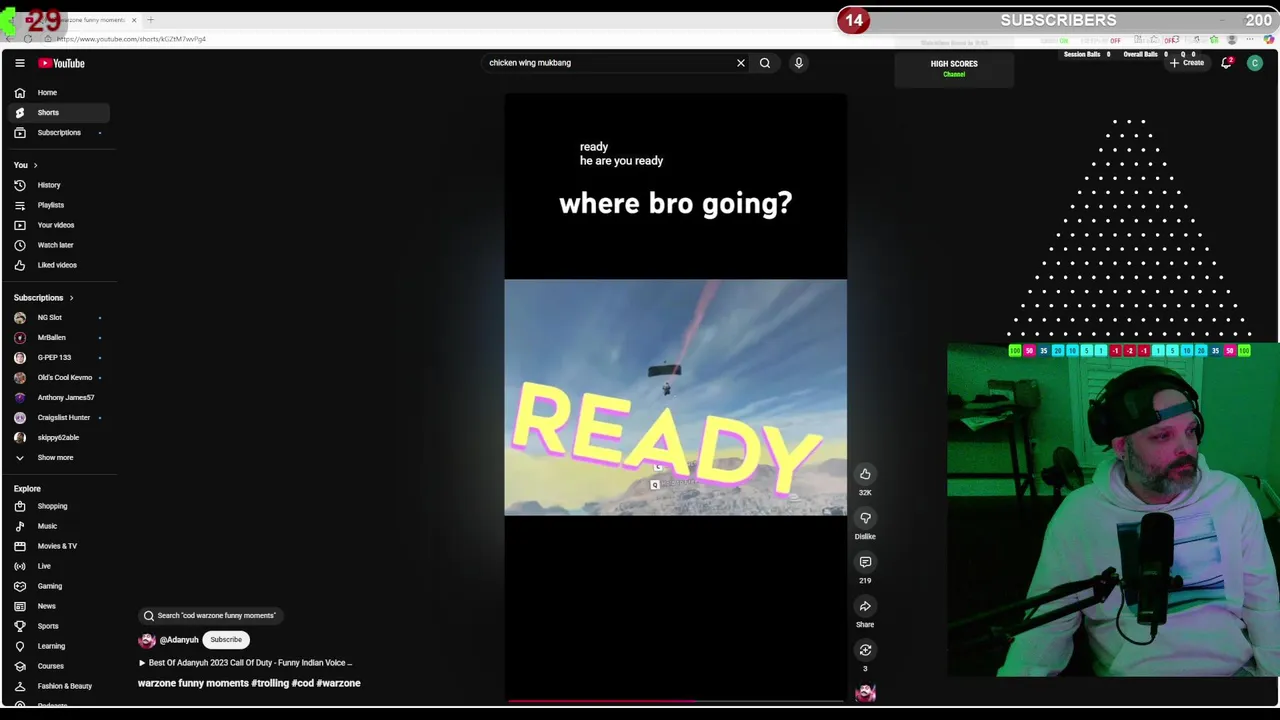Image resolution: width=1280 pixels, height=720 pixels.
Task: Close the warzone funny moments browser tab
Action: [x=134, y=20]
